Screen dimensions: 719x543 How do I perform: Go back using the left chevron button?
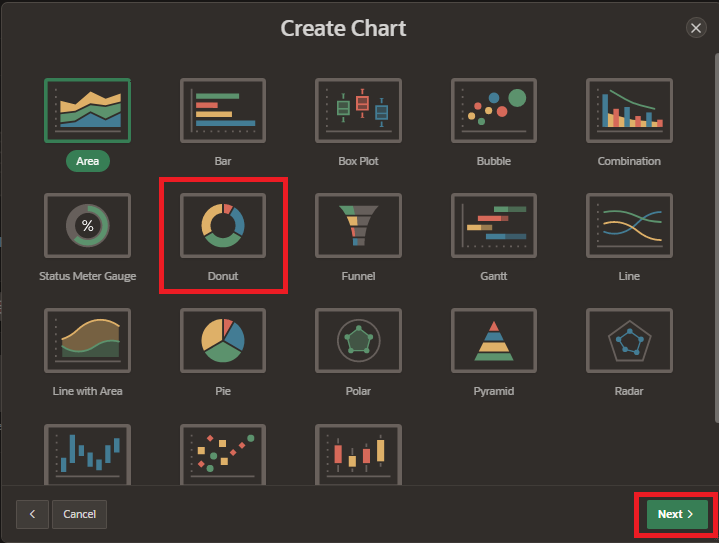coord(32,514)
